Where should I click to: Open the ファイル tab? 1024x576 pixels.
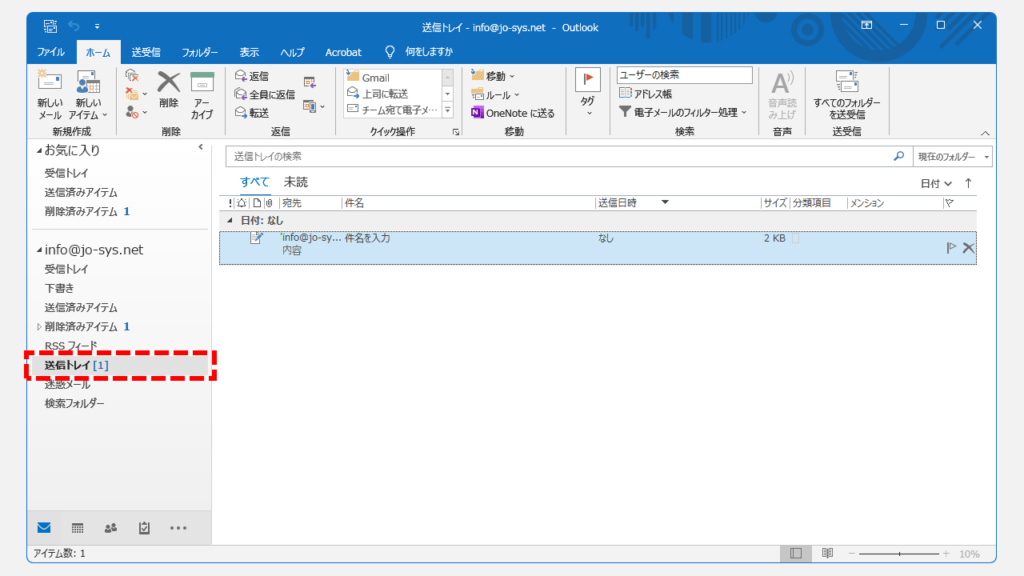tap(51, 52)
